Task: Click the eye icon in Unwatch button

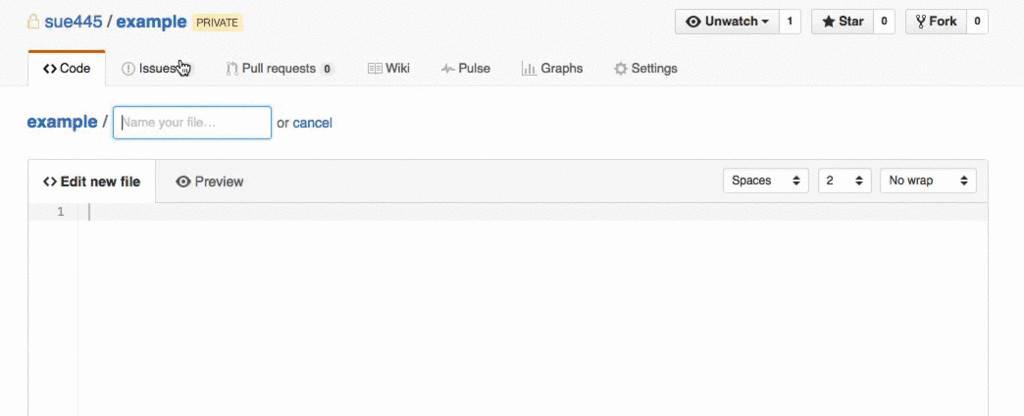Action: coord(694,22)
